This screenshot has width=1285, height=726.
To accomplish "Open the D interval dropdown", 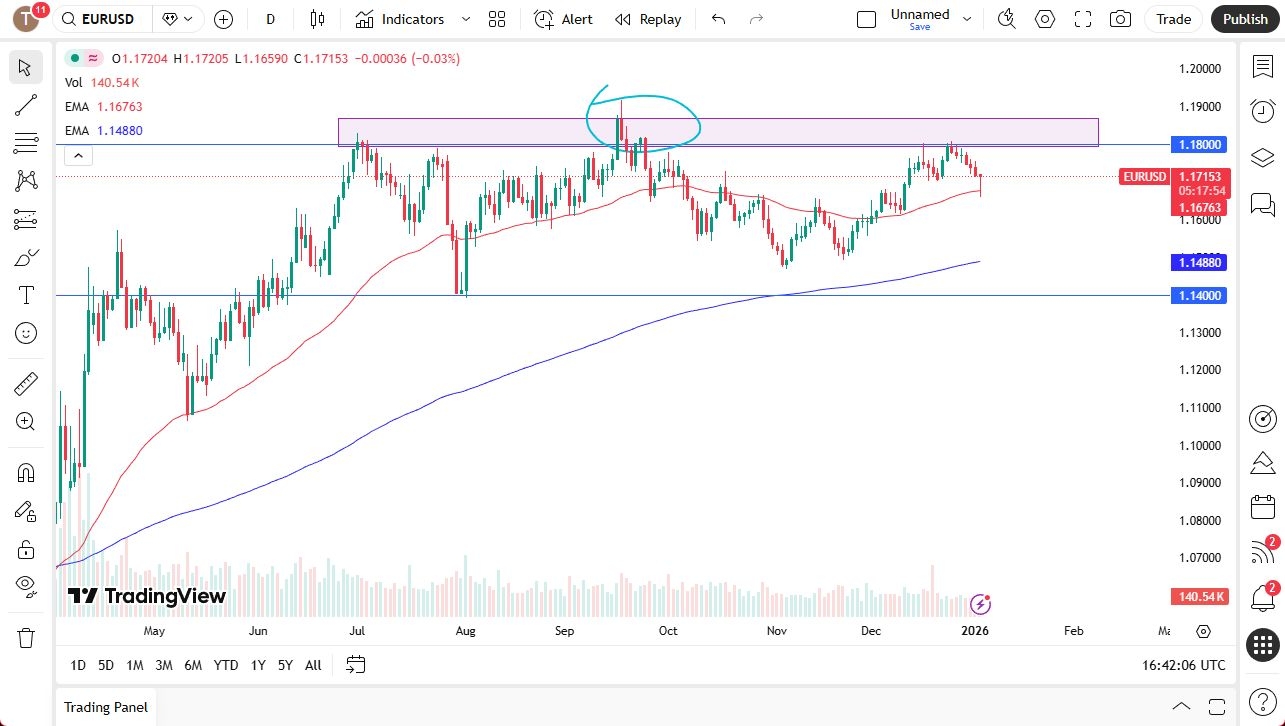I will coord(270,19).
